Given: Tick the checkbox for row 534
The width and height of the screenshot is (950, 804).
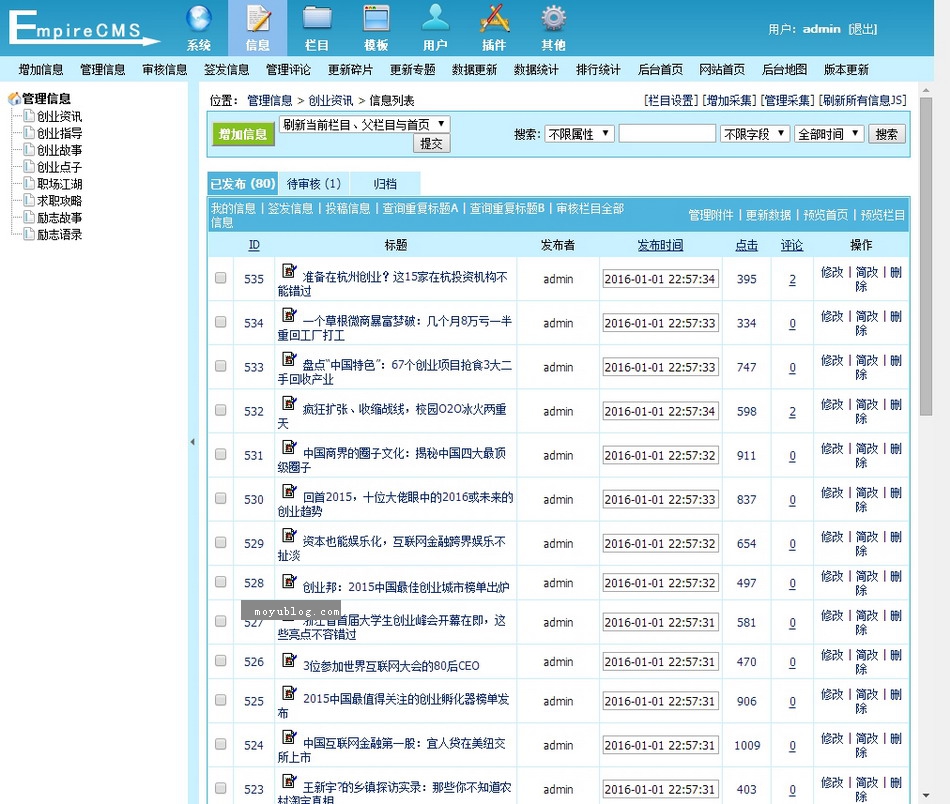Looking at the screenshot, I should click(221, 322).
